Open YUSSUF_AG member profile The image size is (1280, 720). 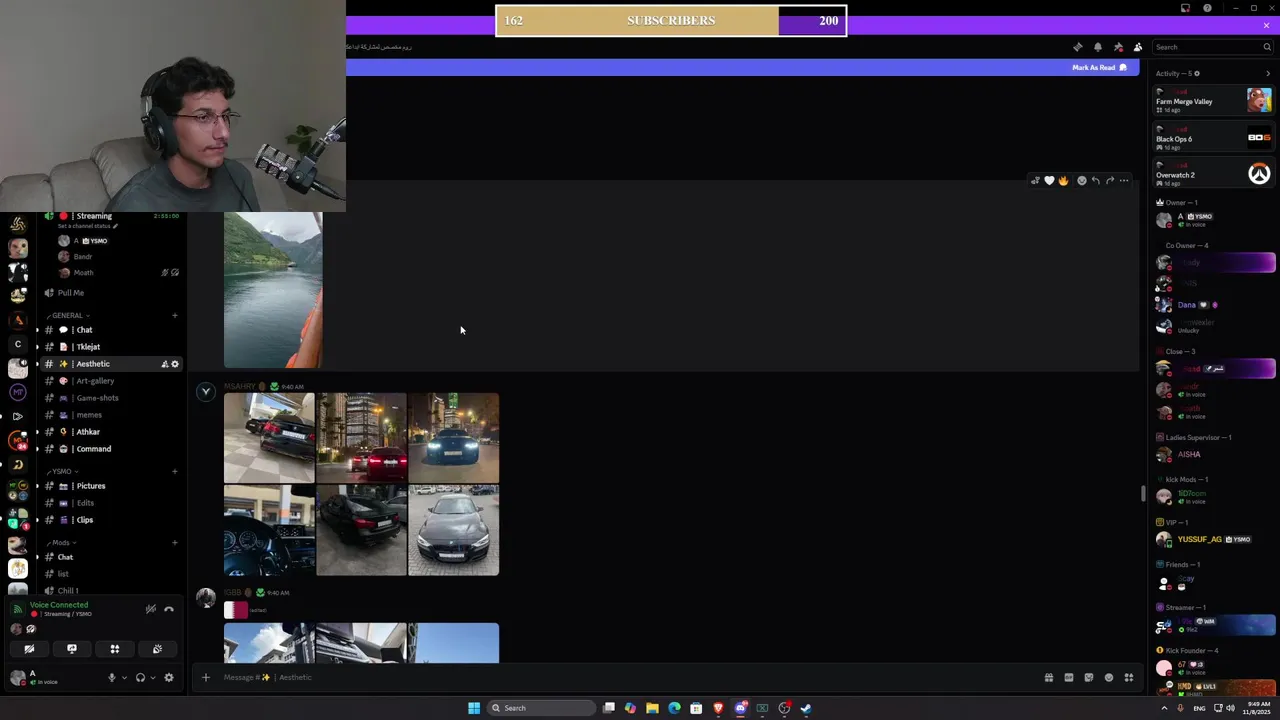tap(1213, 540)
